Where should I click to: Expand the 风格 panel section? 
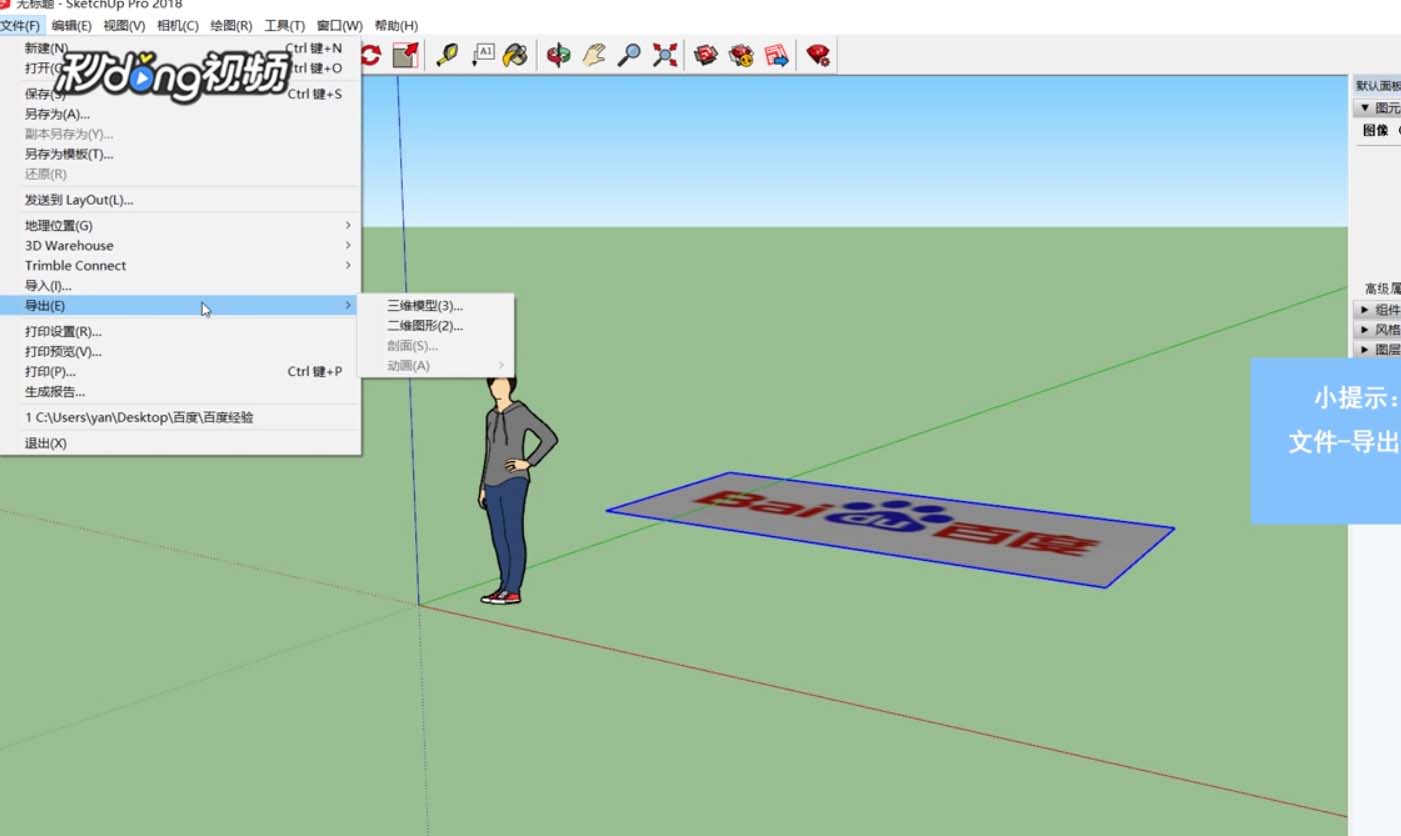[x=1378, y=330]
